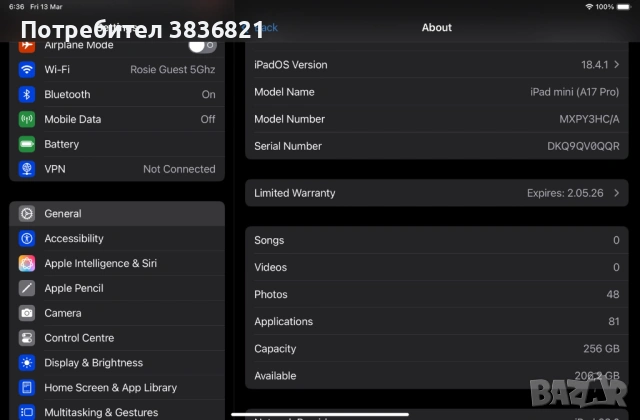Tap the Model Number label
The image size is (640, 420).
[290, 119]
